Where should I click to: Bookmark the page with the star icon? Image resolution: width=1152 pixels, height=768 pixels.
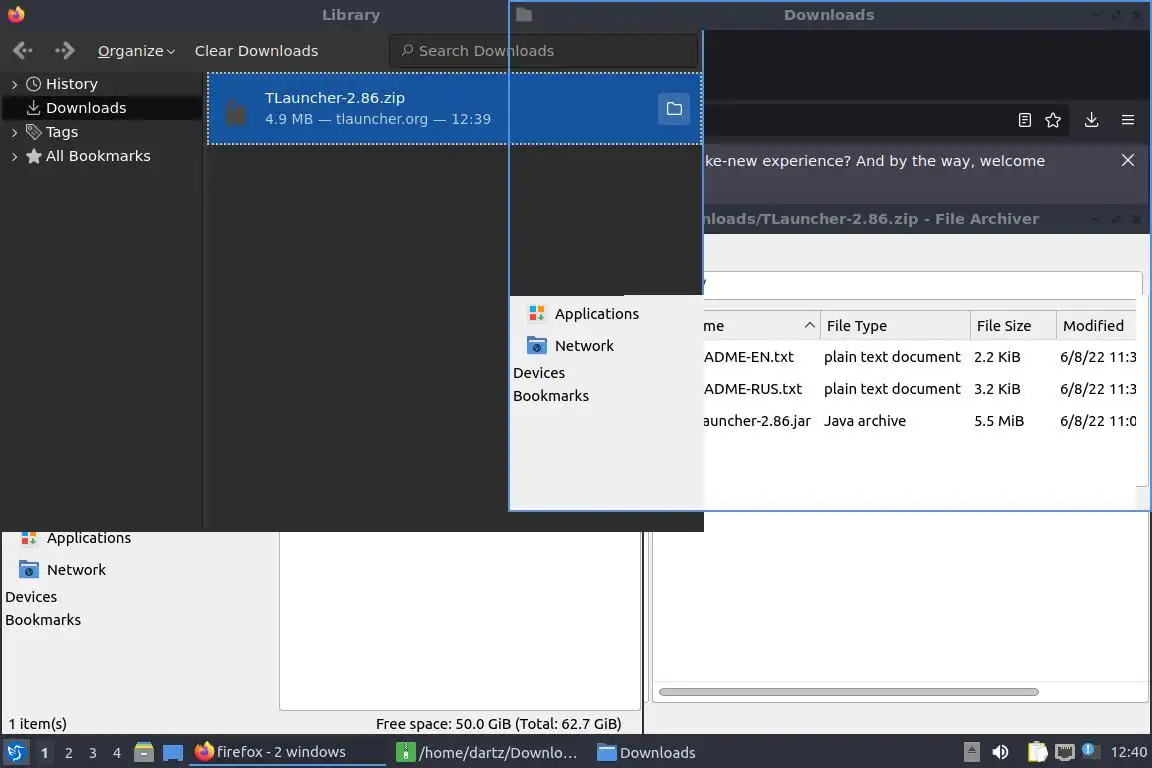click(x=1053, y=120)
